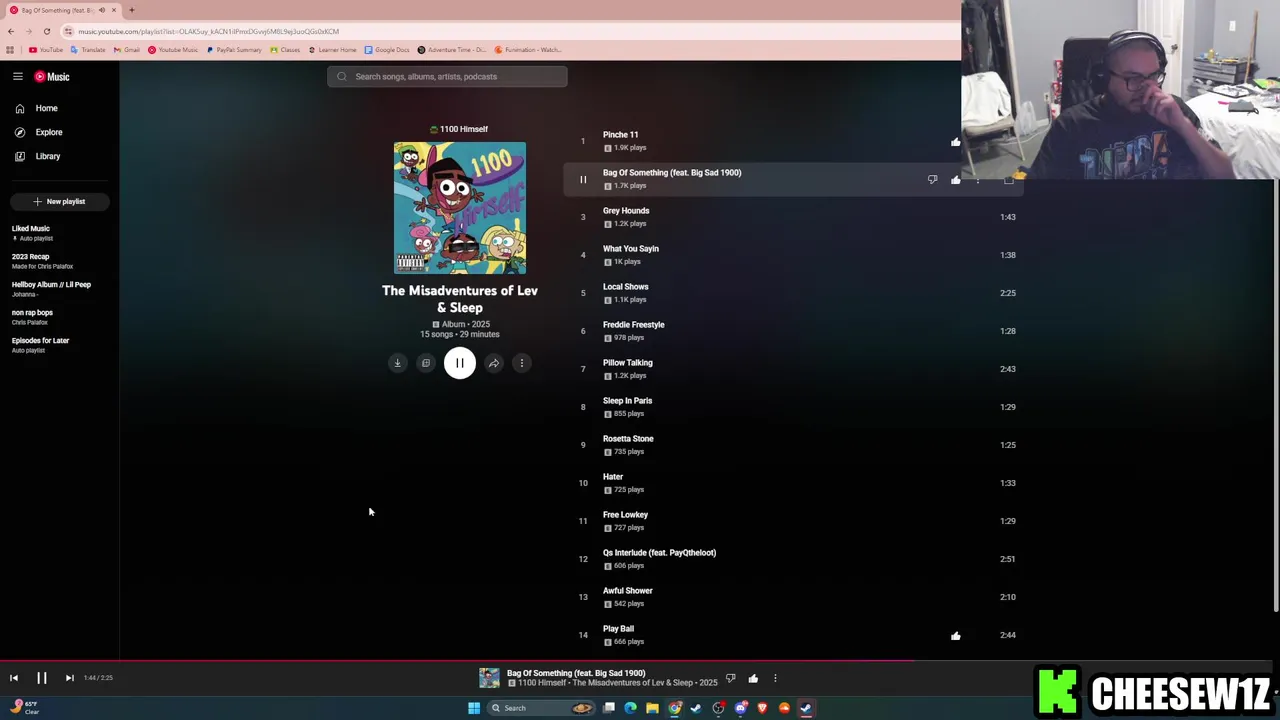Toggle like on Play Ball
1280x720 pixels.
pyautogui.click(x=956, y=636)
